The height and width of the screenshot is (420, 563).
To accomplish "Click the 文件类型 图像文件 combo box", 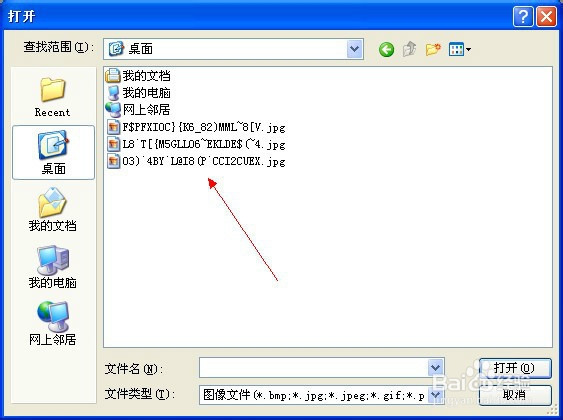I will point(322,395).
